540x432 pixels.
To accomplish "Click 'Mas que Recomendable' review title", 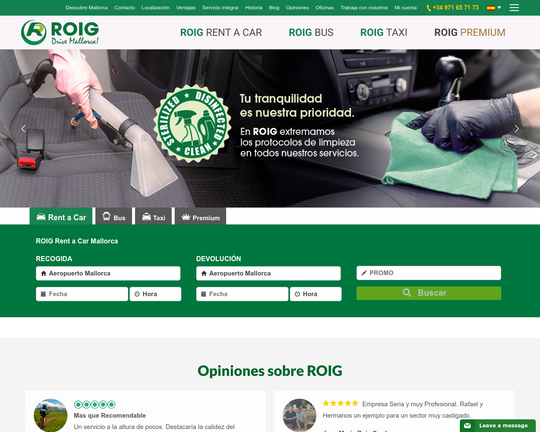I will 110,415.
